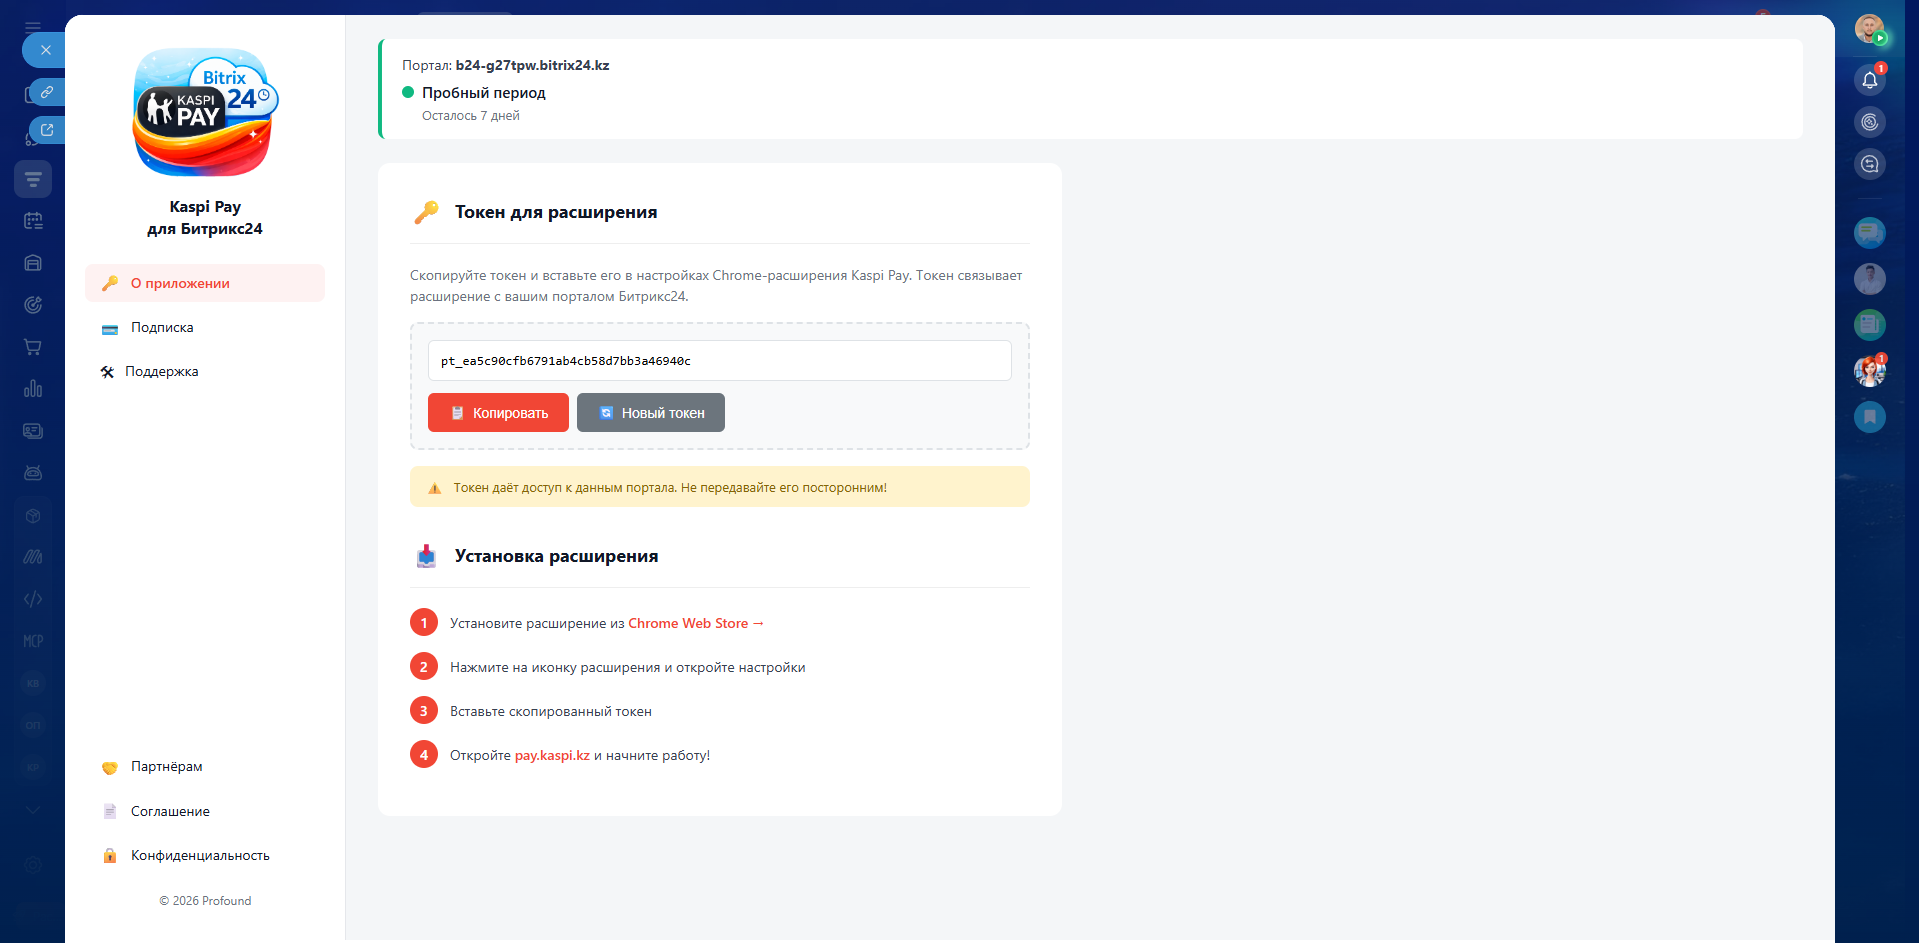The width and height of the screenshot is (1919, 943).
Task: Open the pay.kaspi.kz link
Action: (552, 755)
